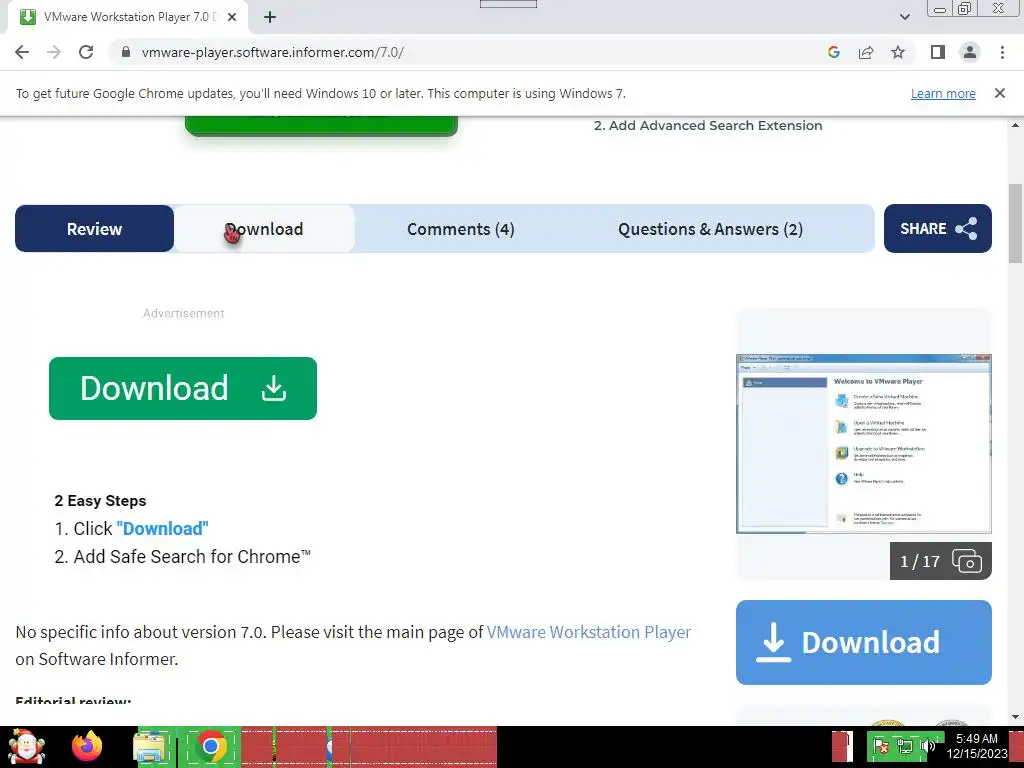Open the Santa start button
The image size is (1024, 768).
tap(26, 747)
